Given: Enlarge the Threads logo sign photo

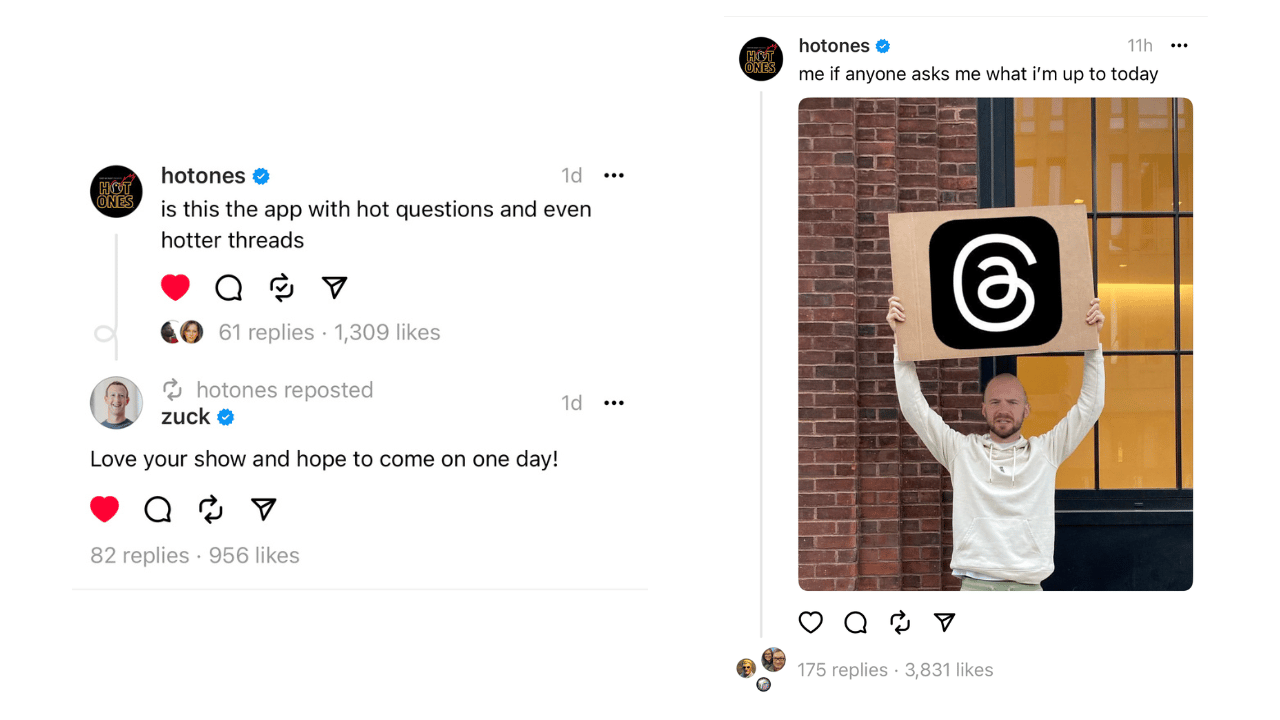Looking at the screenshot, I should (x=995, y=343).
